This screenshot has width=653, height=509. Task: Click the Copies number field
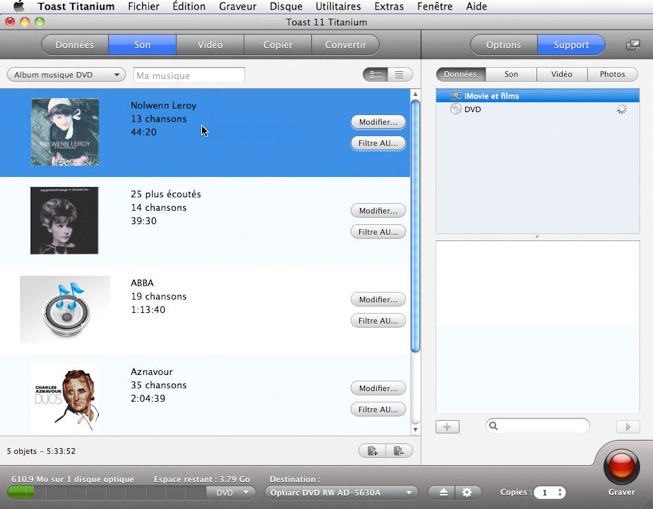click(x=545, y=493)
